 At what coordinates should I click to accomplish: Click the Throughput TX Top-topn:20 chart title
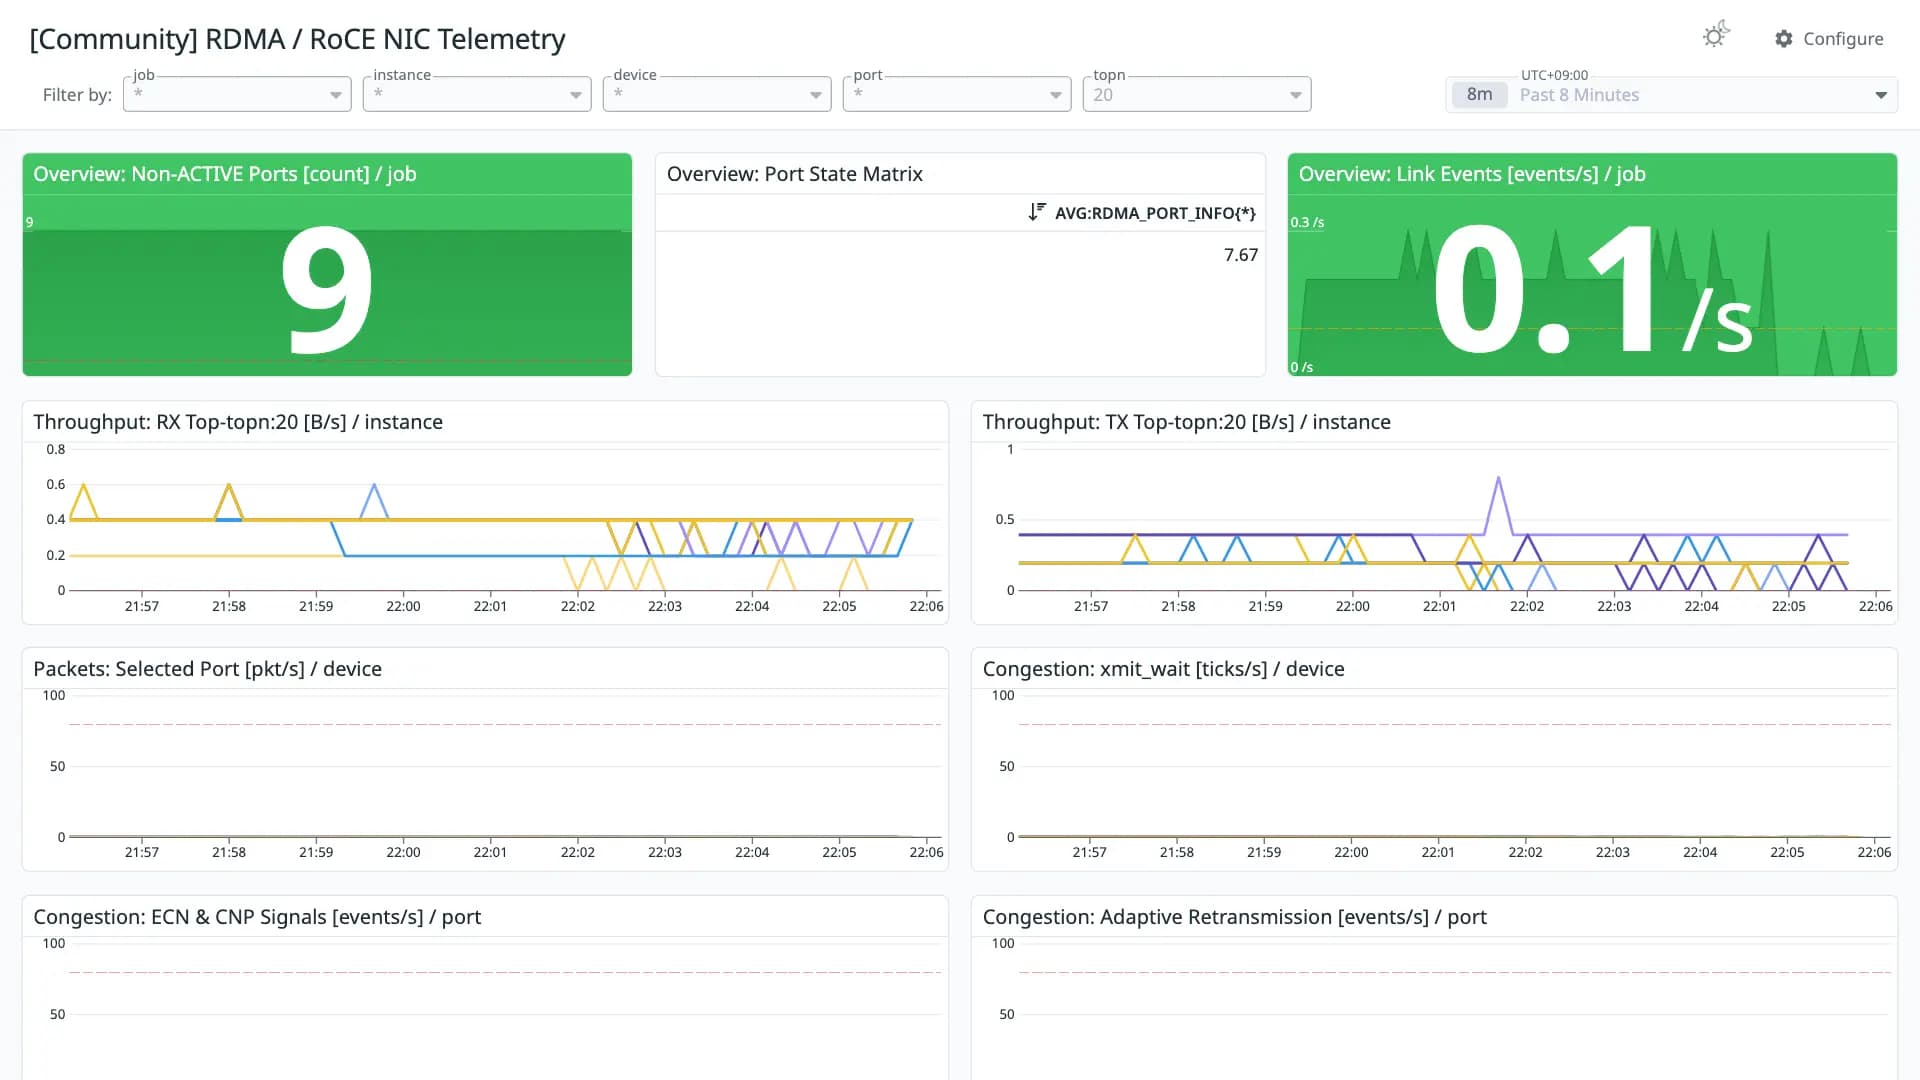pos(1187,422)
